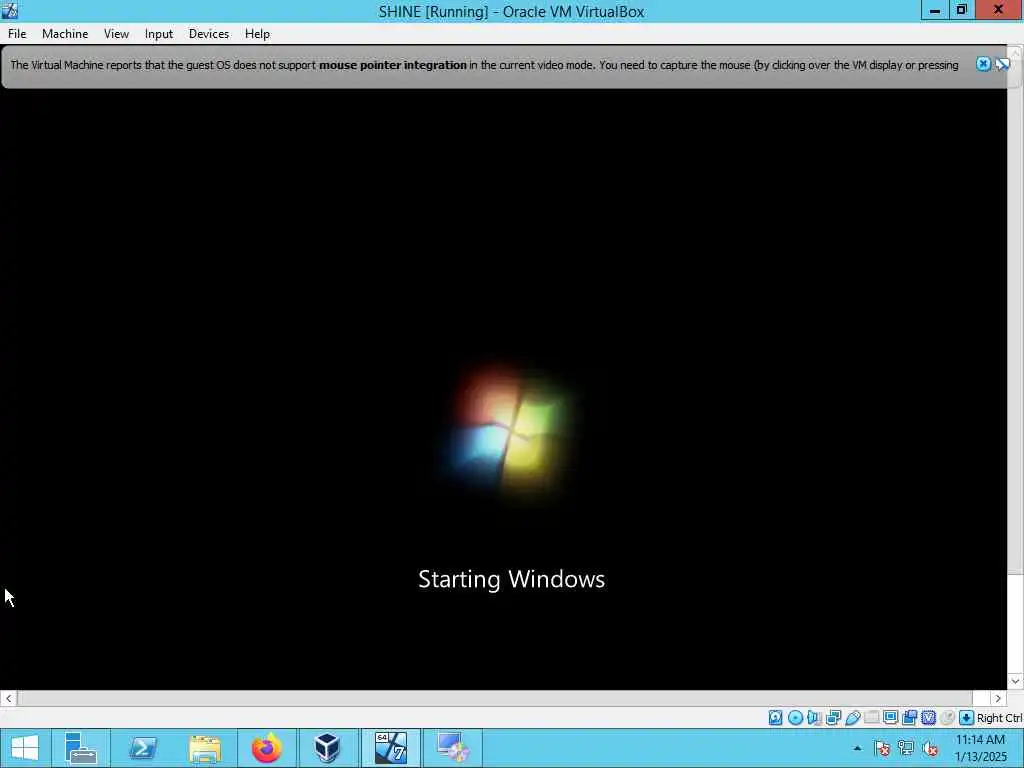This screenshot has width=1024, height=768.
Task: Show hidden system tray icons
Action: click(x=857, y=748)
